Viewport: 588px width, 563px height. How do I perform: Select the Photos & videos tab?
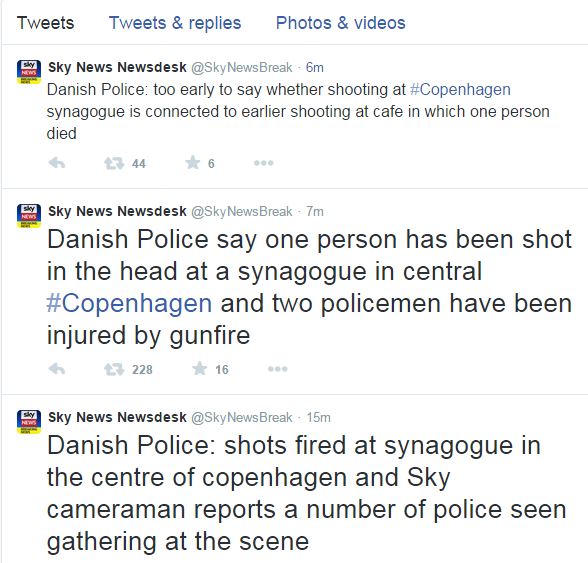point(340,23)
